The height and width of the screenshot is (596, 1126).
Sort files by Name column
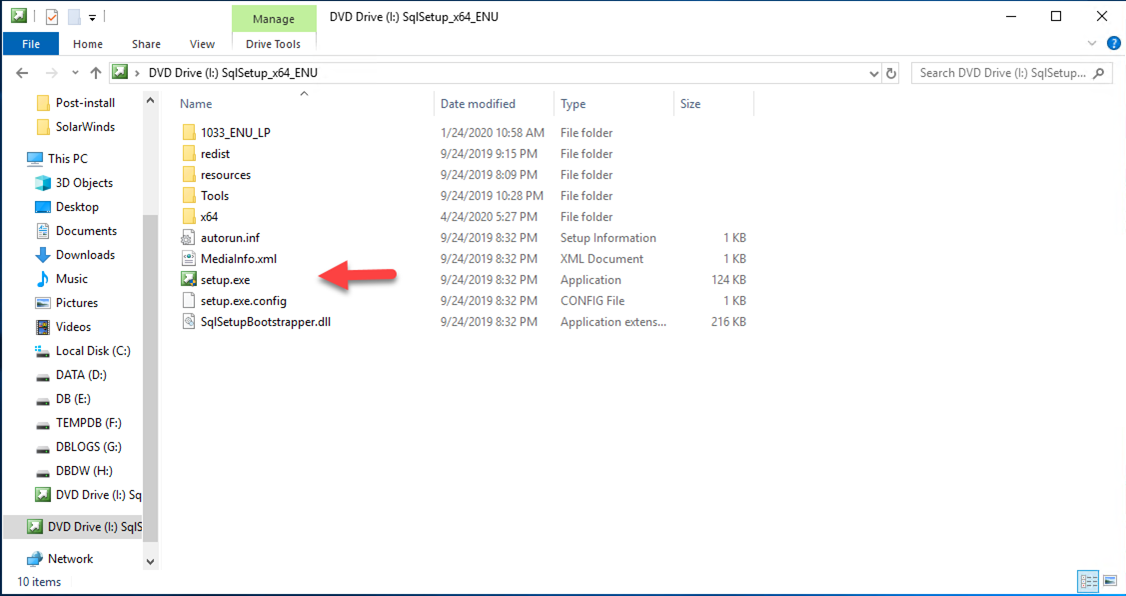196,104
